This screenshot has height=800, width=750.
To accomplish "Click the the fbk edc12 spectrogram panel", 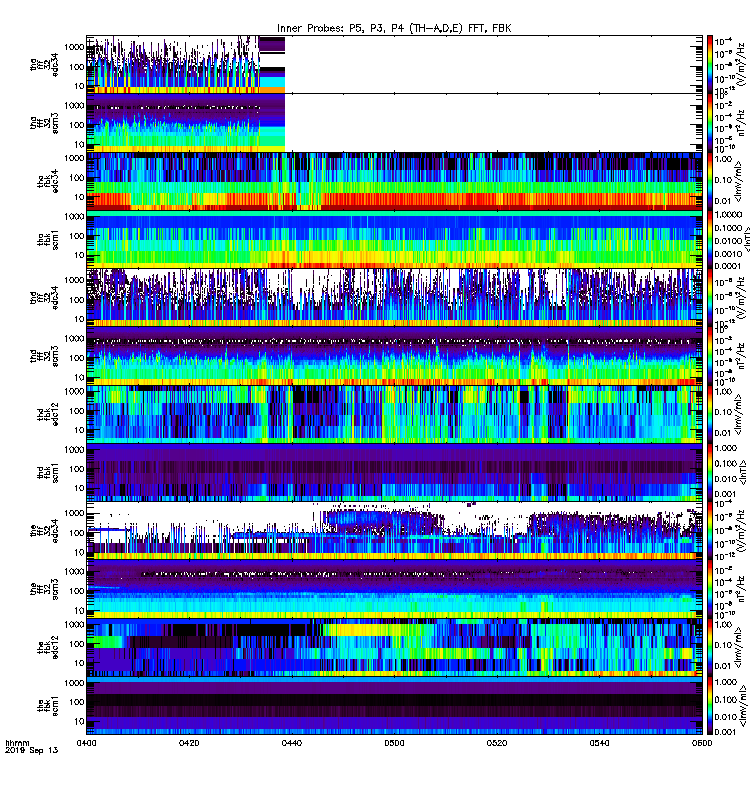I will point(394,647).
